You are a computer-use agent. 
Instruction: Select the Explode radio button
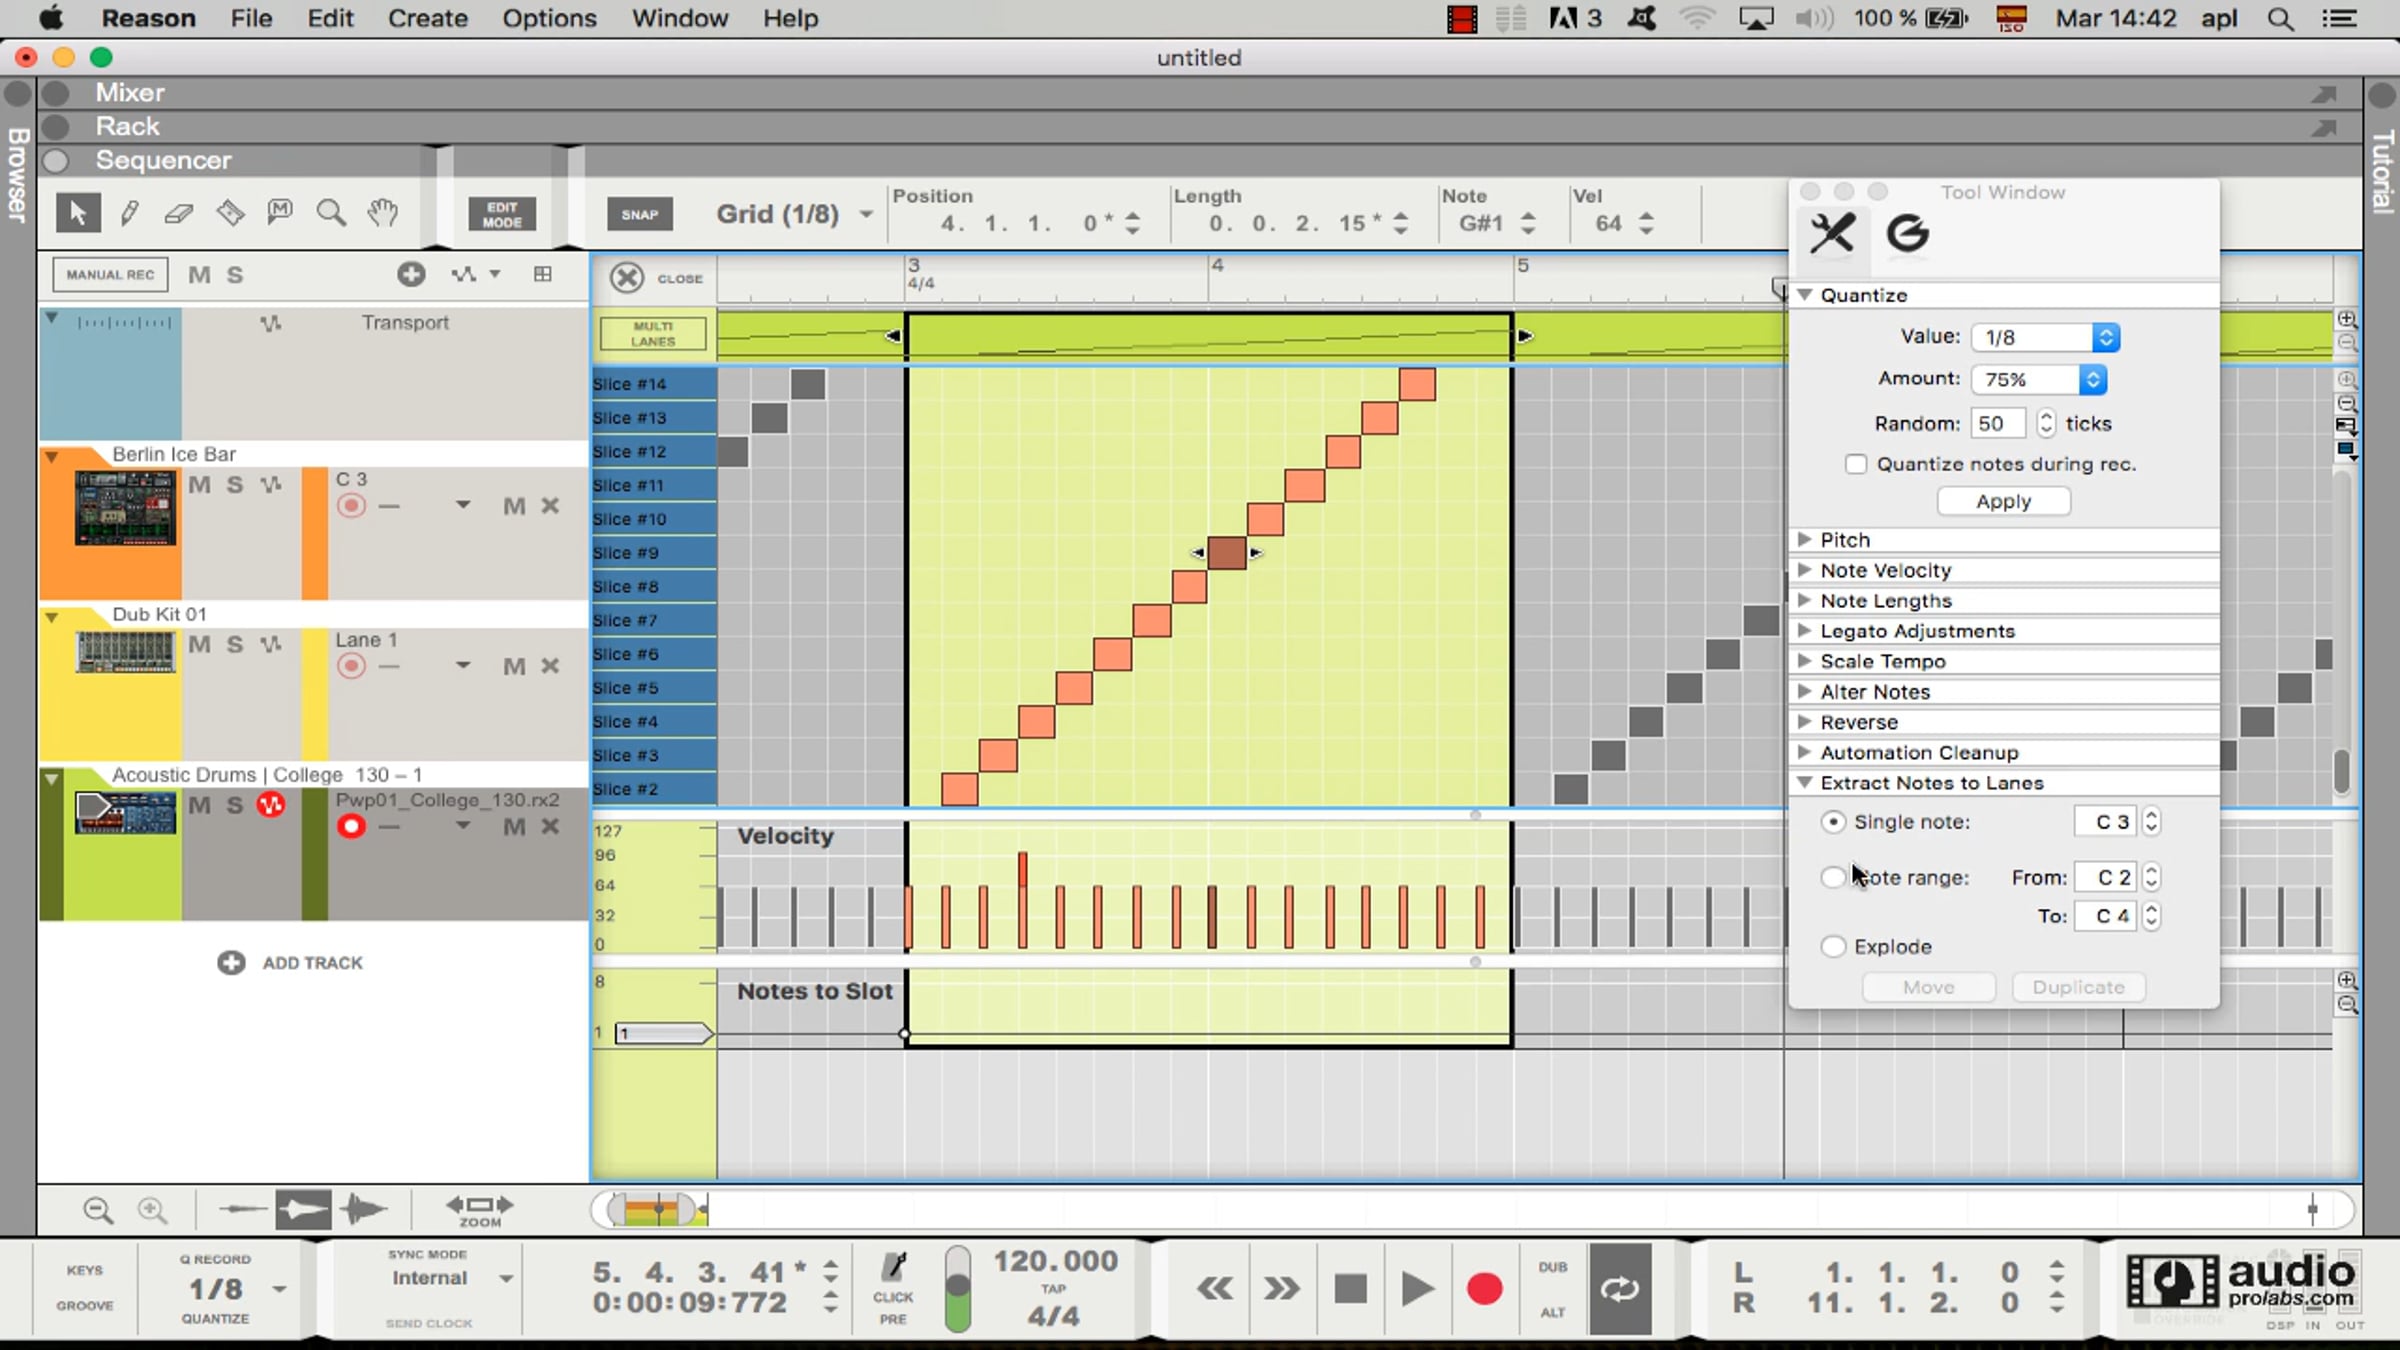click(1833, 946)
